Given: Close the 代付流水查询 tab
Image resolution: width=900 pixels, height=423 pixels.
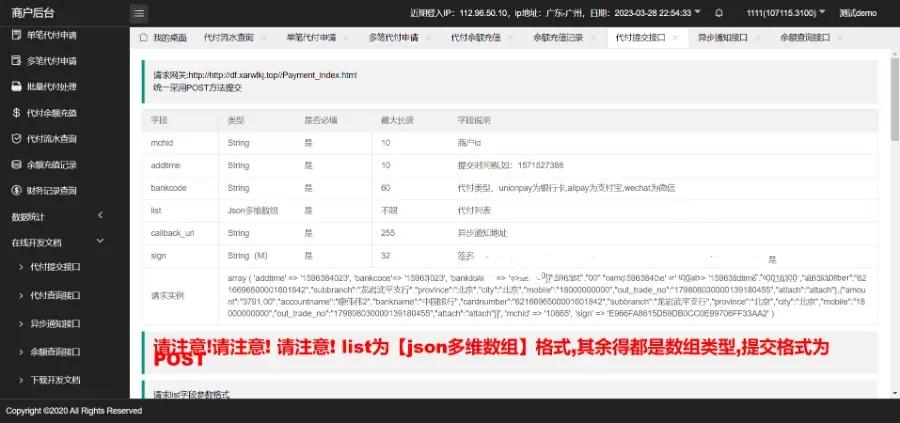Looking at the screenshot, I should click(263, 38).
